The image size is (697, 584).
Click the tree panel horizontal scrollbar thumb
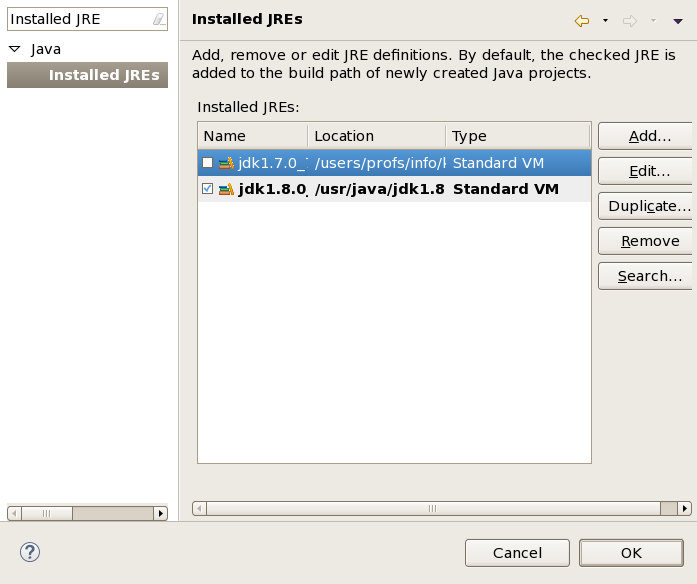pos(47,513)
